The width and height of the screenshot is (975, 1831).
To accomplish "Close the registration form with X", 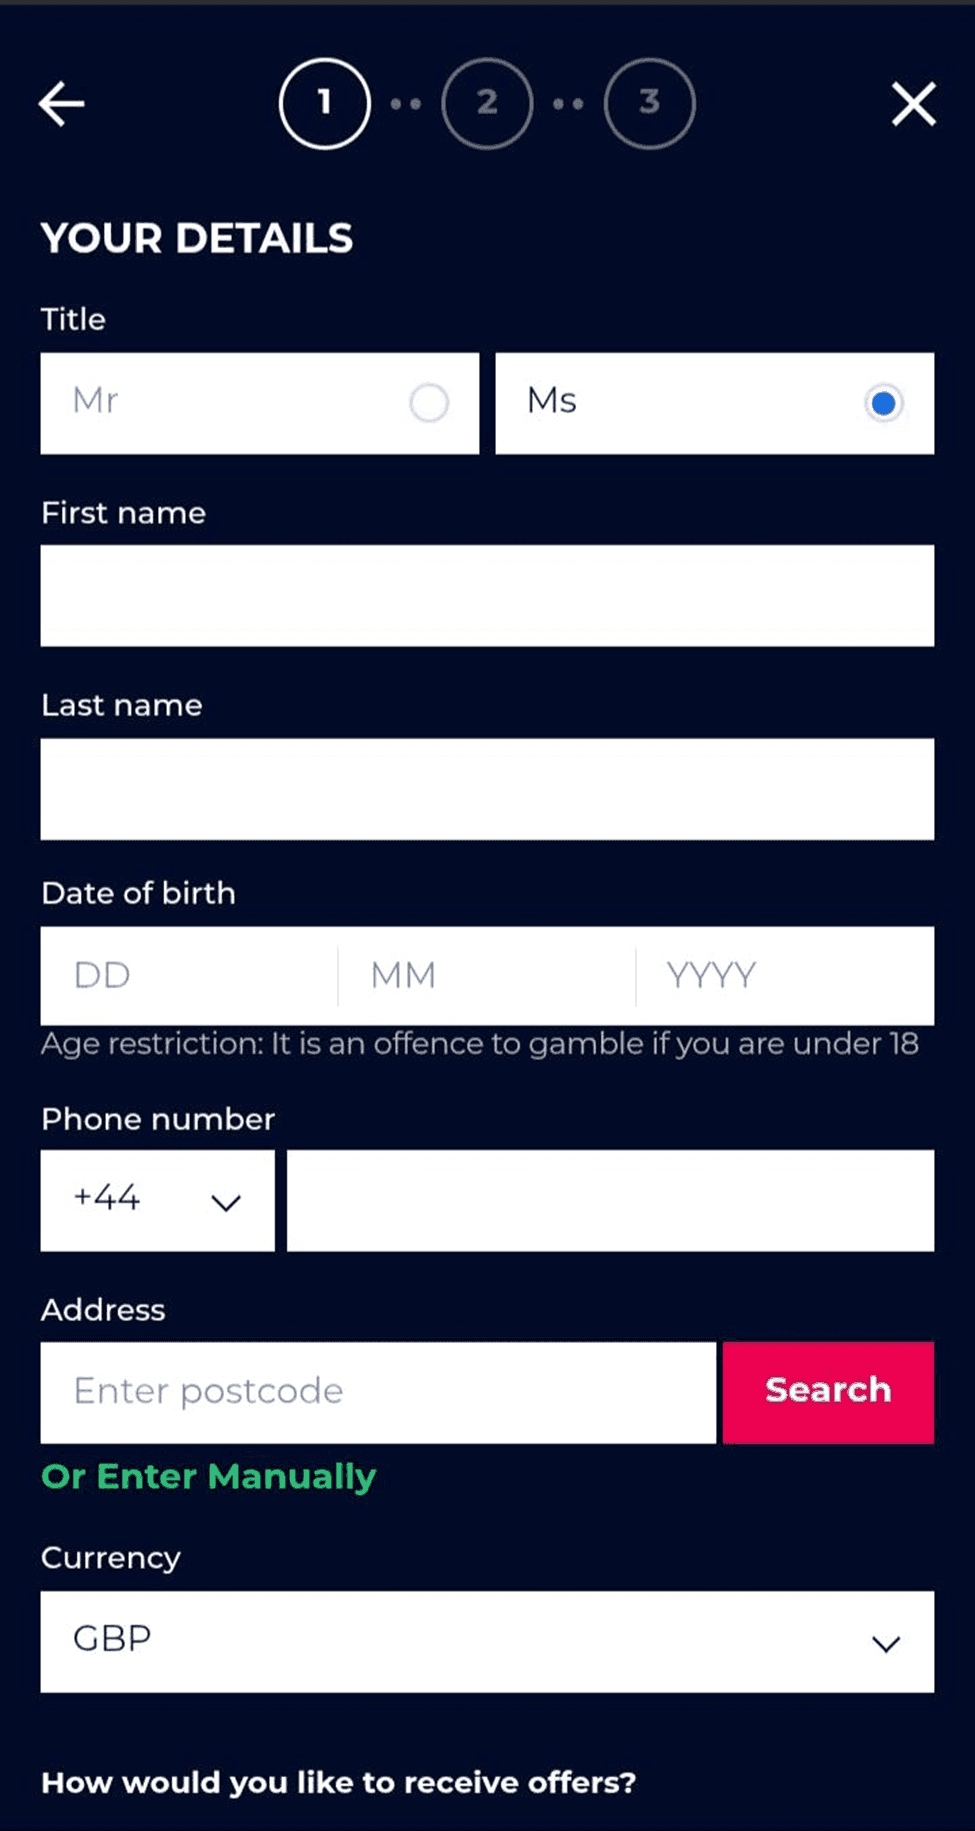I will (x=913, y=104).
